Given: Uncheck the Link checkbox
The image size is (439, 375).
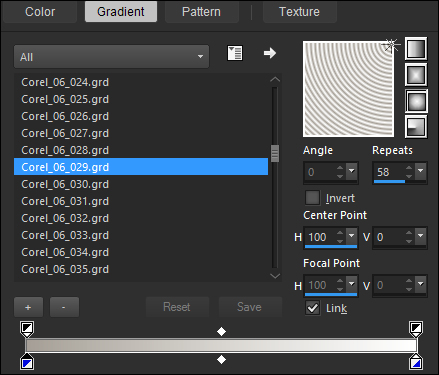Looking at the screenshot, I should coord(312,308).
